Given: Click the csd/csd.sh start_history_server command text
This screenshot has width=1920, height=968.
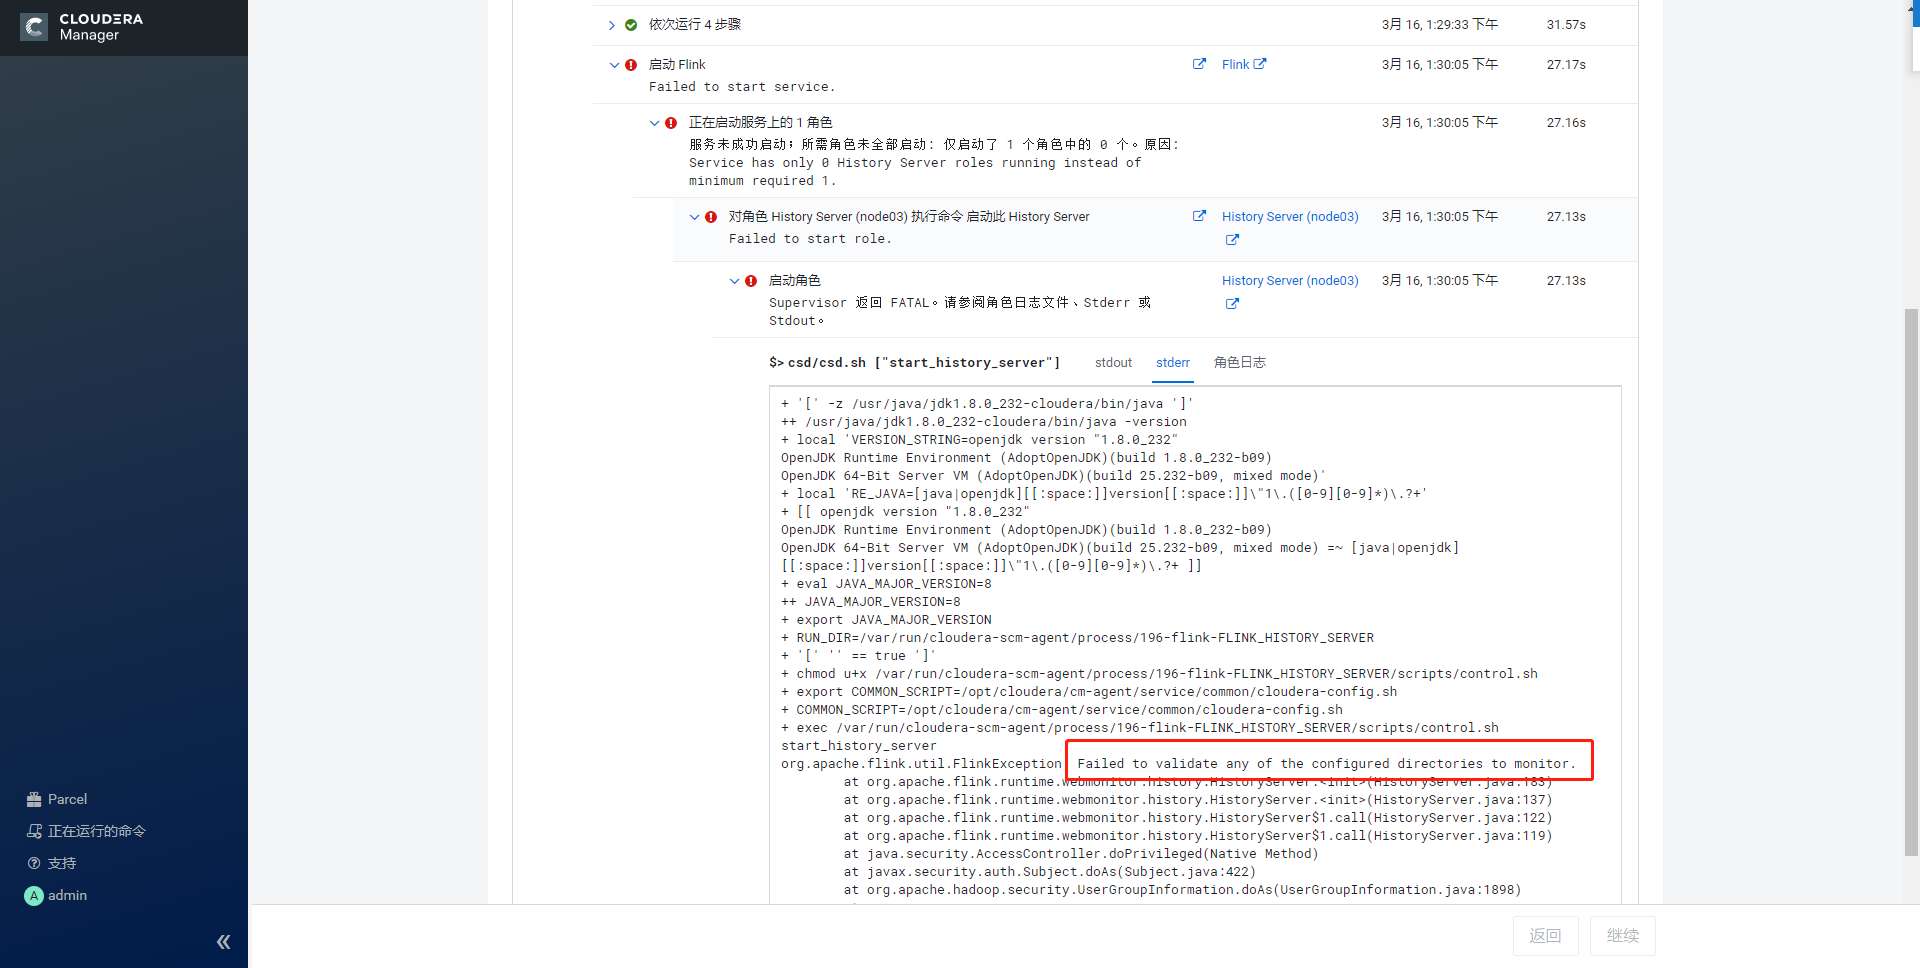Looking at the screenshot, I should pyautogui.click(x=914, y=363).
